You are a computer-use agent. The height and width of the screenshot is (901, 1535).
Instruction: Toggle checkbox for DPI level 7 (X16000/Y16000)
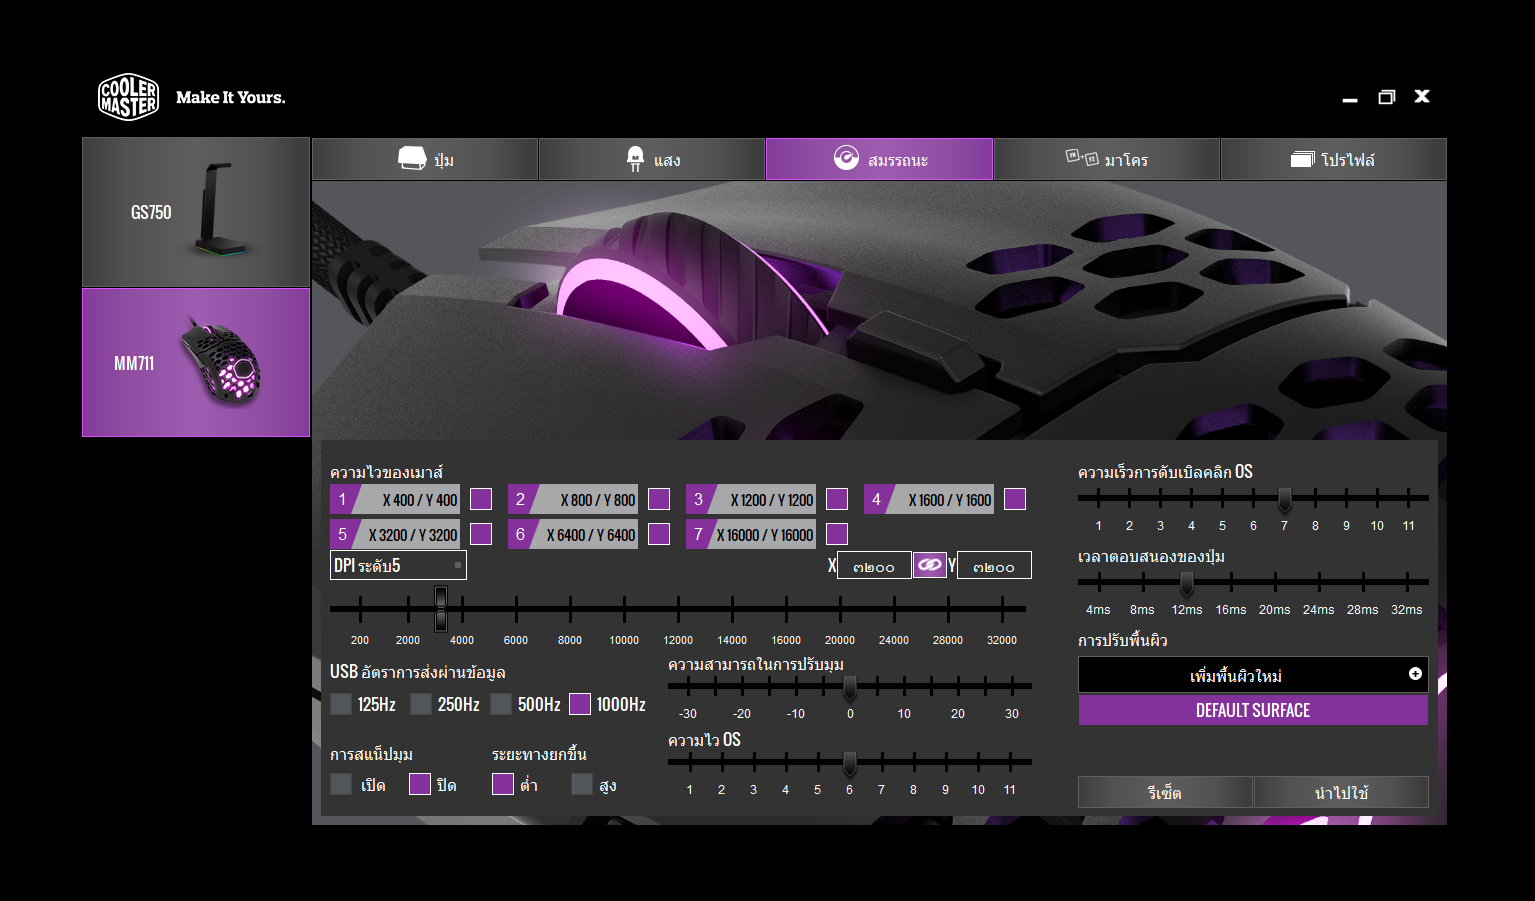(837, 534)
